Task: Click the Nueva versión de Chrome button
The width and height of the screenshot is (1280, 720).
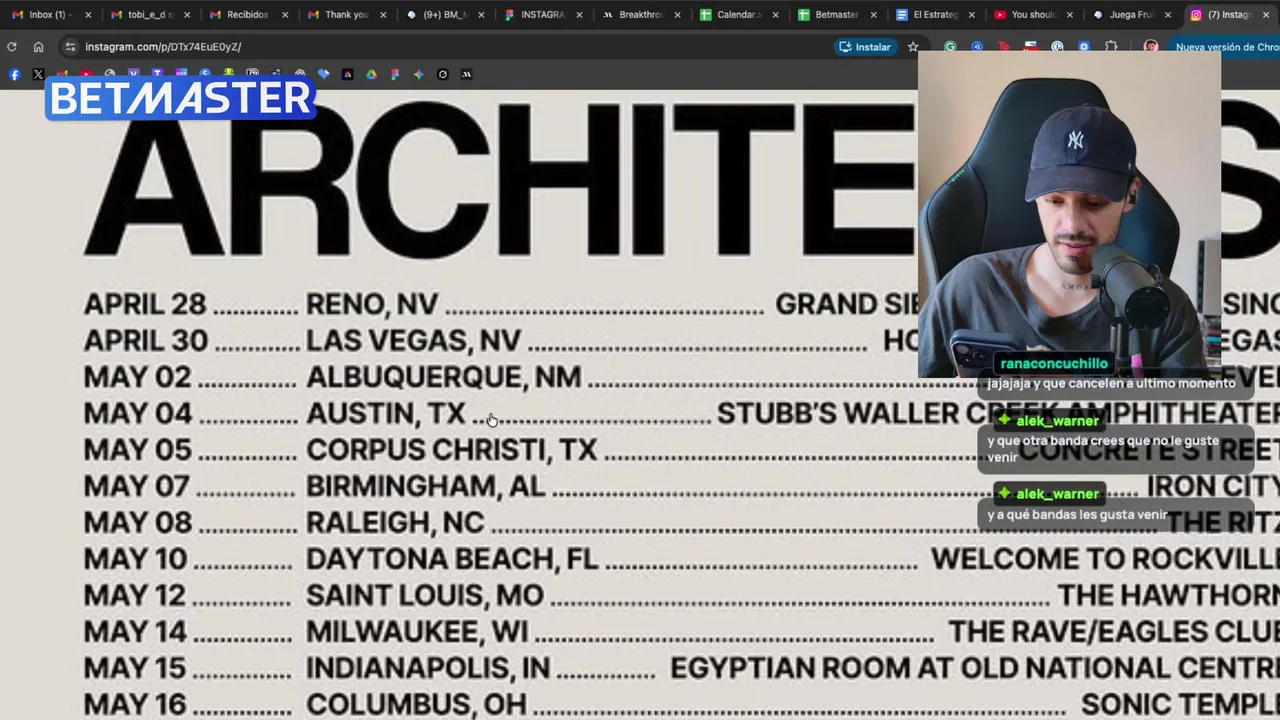Action: [x=1223, y=46]
